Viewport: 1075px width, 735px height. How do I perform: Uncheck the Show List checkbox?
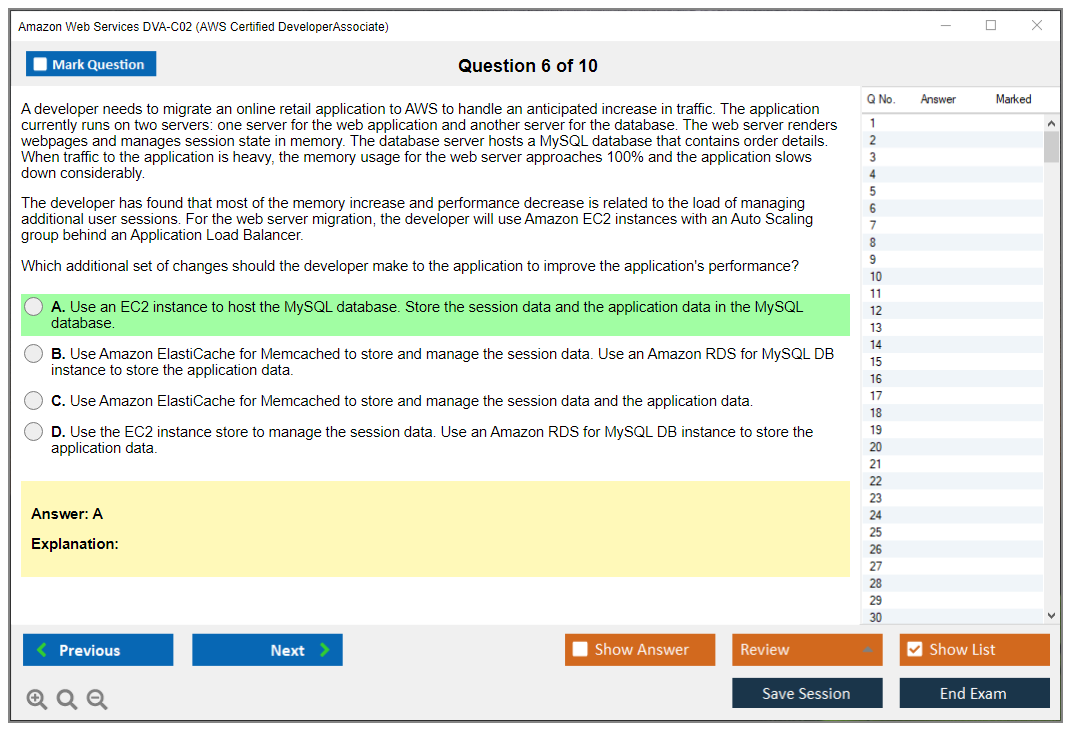point(914,650)
